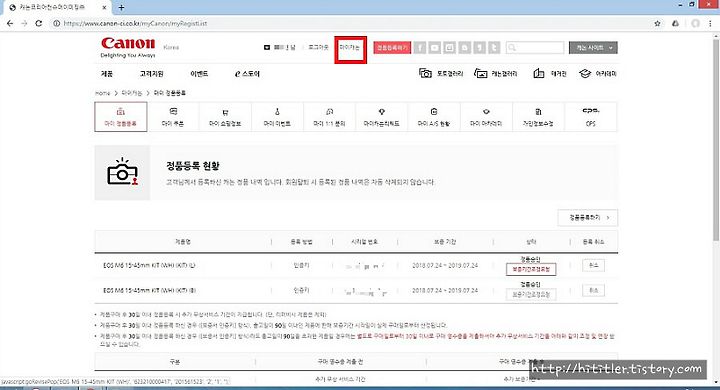This screenshot has height=390, width=720.
Task: Open the 이벤트 main menu
Action: [199, 73]
